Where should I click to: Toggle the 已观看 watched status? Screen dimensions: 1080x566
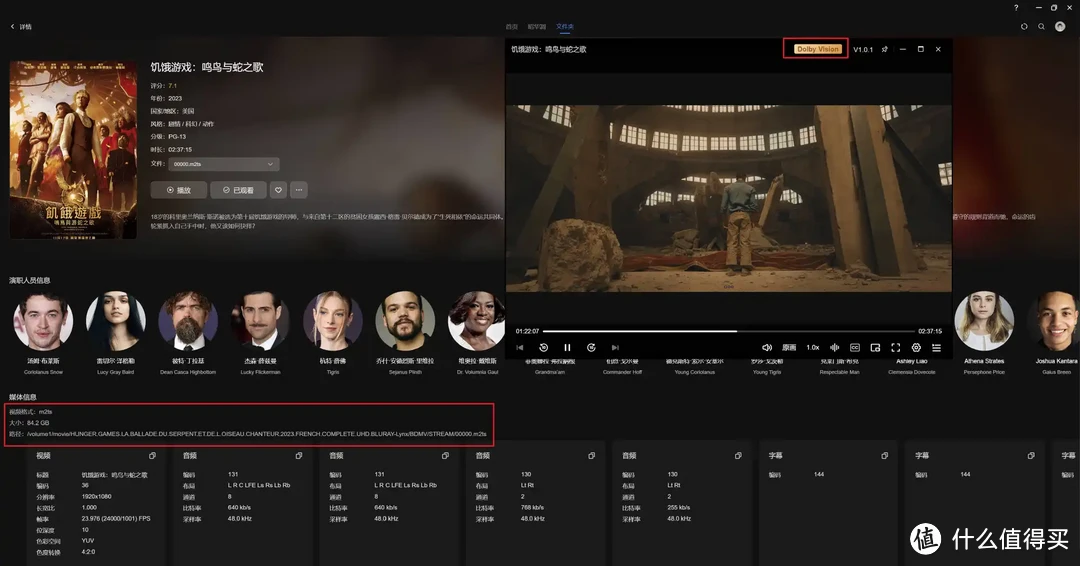coord(238,190)
